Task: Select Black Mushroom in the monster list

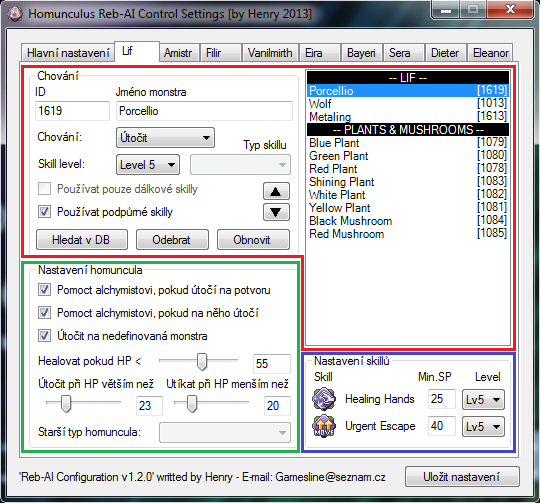Action: [407, 221]
